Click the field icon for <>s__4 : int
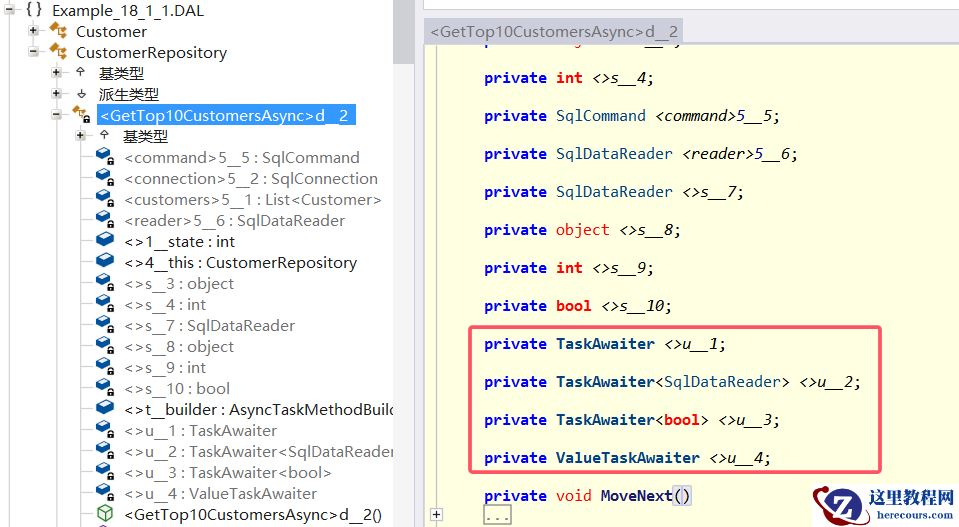The height and width of the screenshot is (527, 959). coord(105,303)
